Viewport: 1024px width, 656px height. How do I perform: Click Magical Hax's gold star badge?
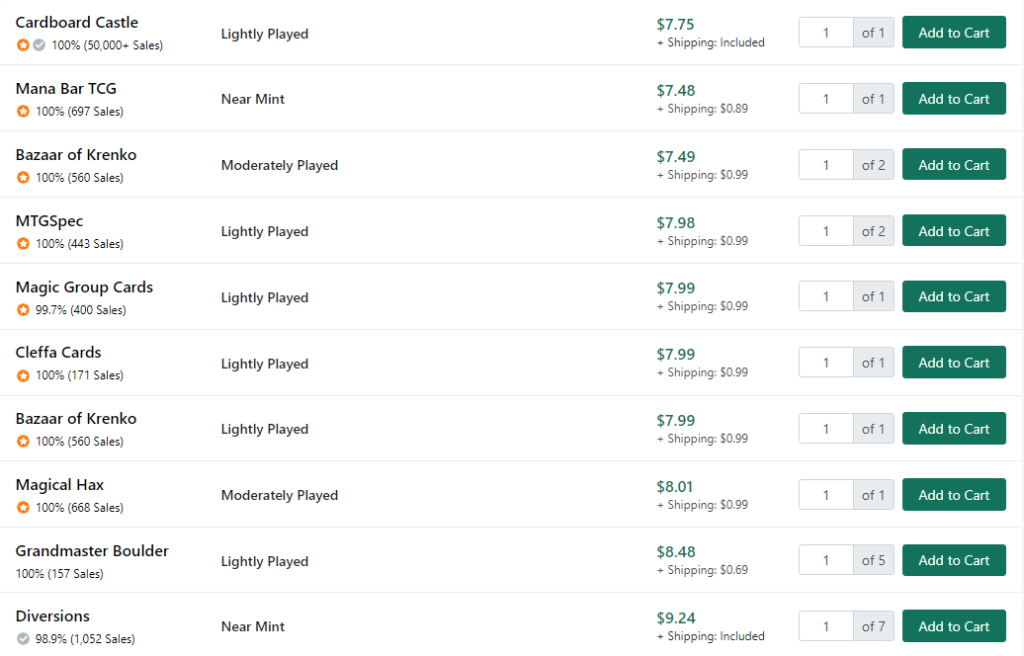point(23,508)
